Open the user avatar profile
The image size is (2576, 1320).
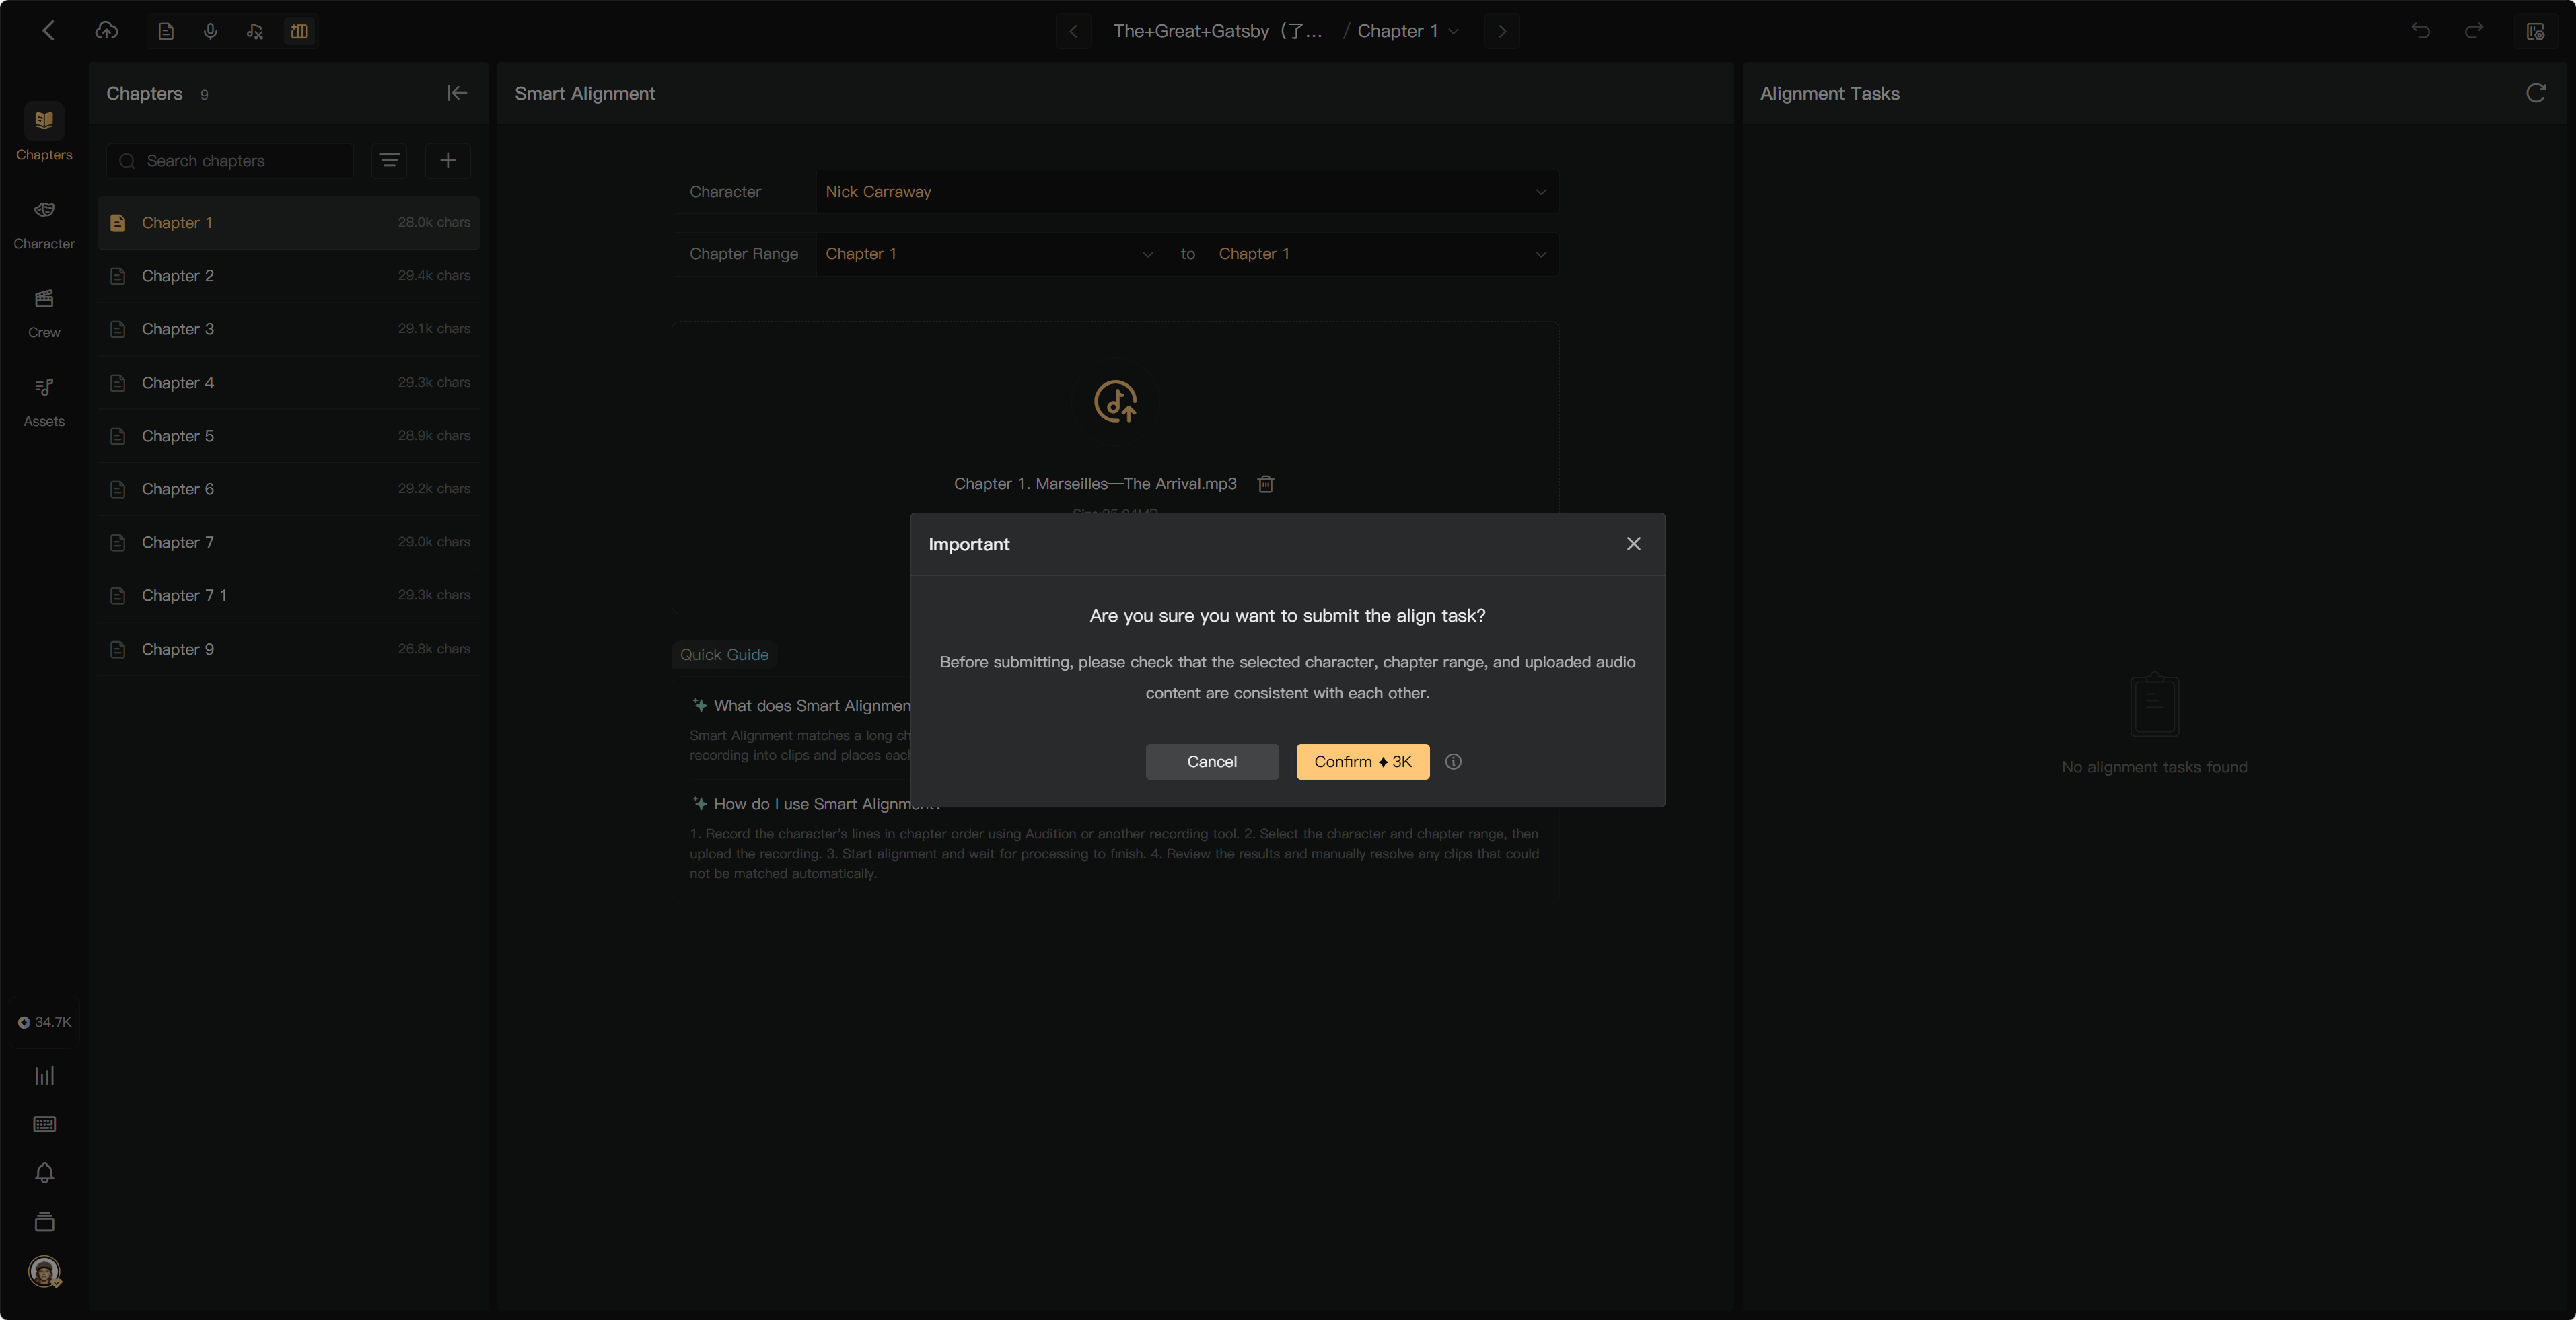44,1271
